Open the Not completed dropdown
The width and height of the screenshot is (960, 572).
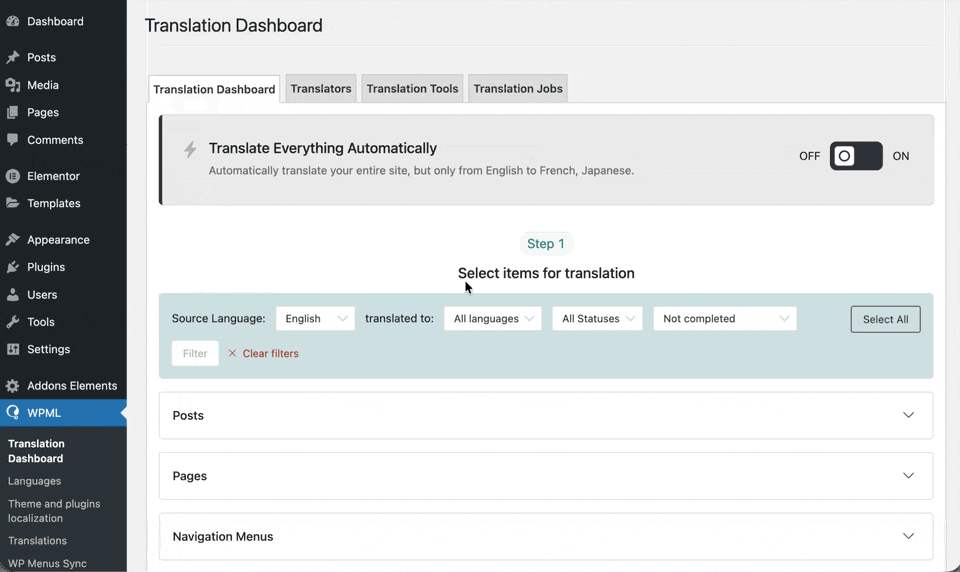point(725,318)
